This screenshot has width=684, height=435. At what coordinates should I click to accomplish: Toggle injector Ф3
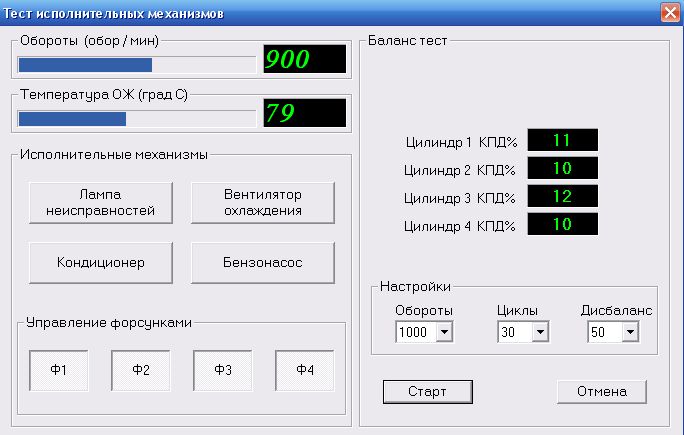click(x=222, y=370)
